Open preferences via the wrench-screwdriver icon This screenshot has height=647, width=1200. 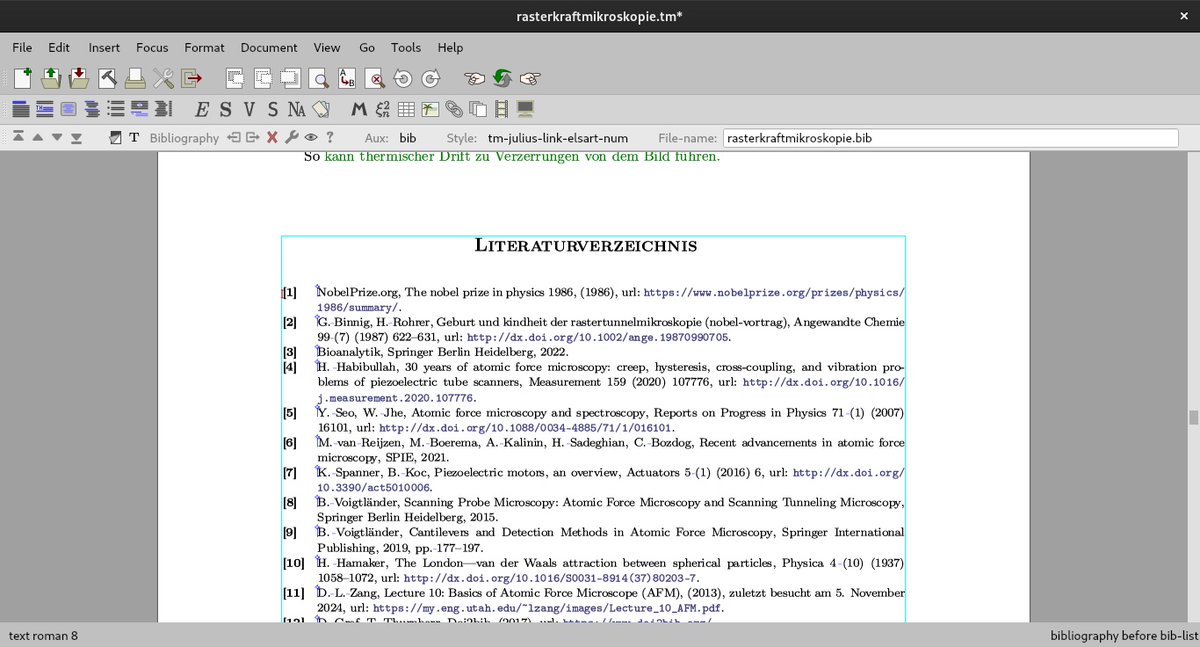pos(163,77)
